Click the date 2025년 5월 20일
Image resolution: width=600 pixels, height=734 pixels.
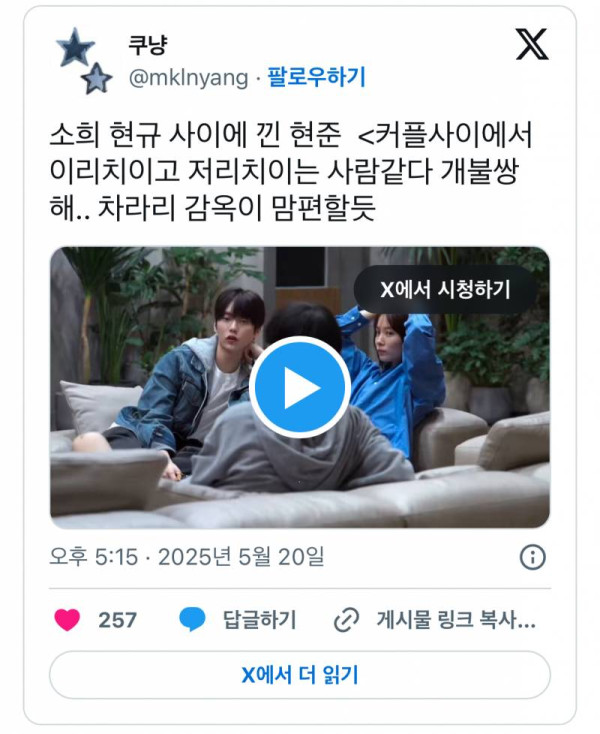[241, 557]
